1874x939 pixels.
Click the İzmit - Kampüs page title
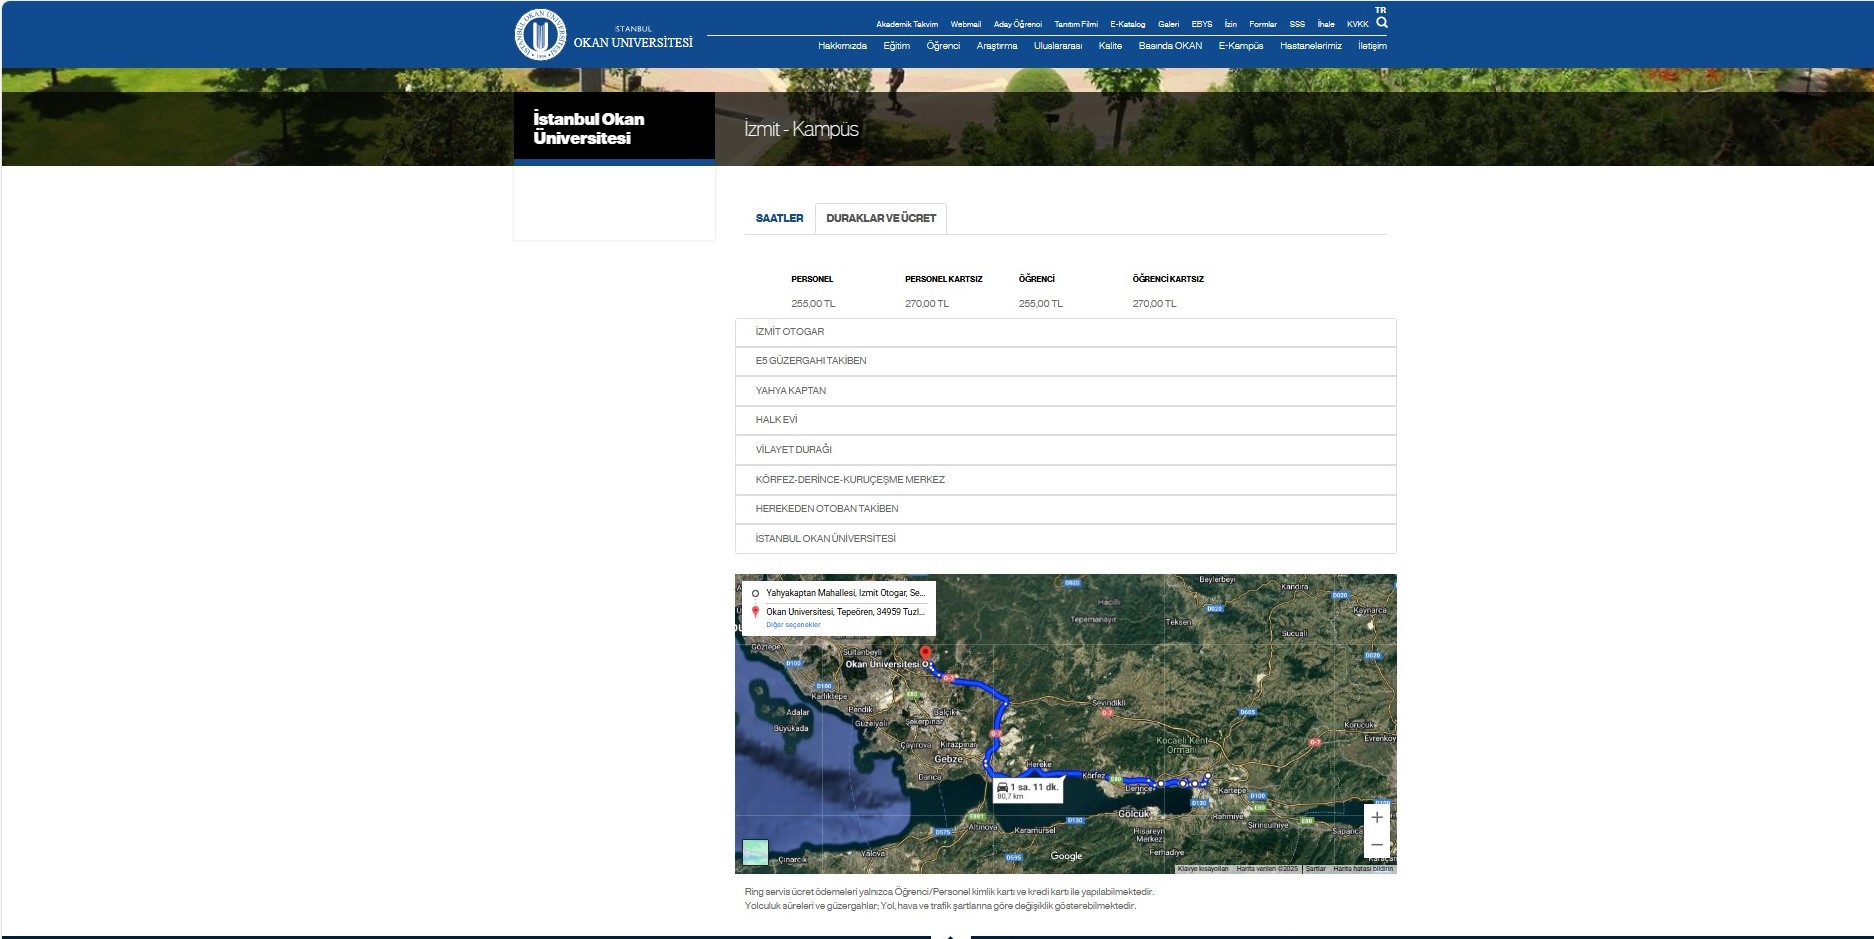[801, 129]
